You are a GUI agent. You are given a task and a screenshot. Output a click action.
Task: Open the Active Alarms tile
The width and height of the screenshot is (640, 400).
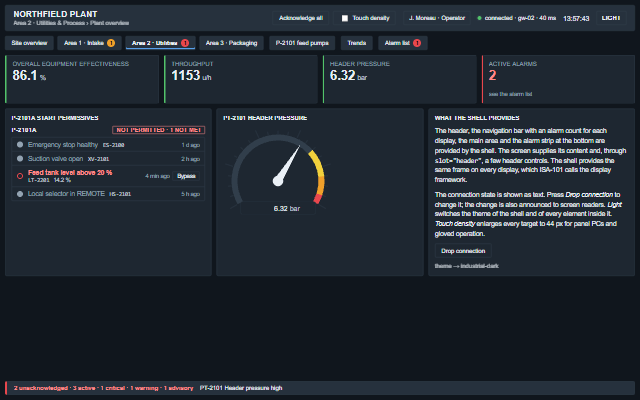pyautogui.click(x=558, y=79)
